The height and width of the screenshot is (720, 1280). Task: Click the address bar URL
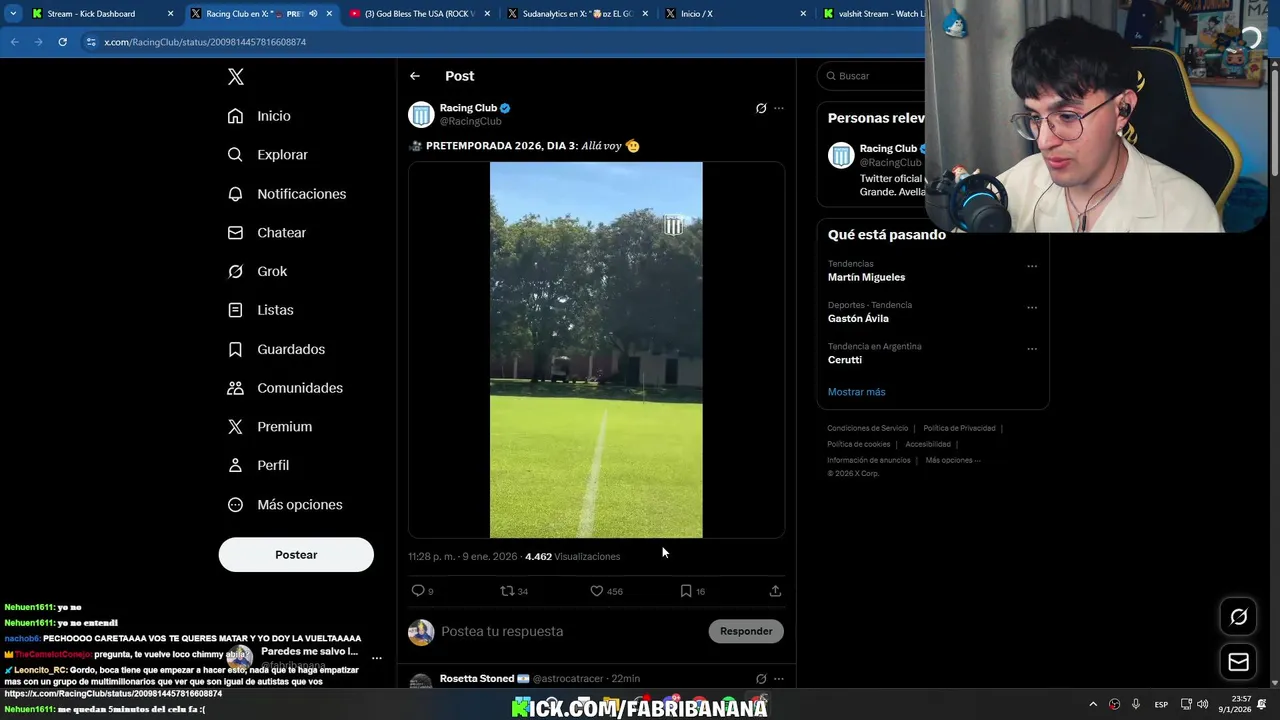205,42
